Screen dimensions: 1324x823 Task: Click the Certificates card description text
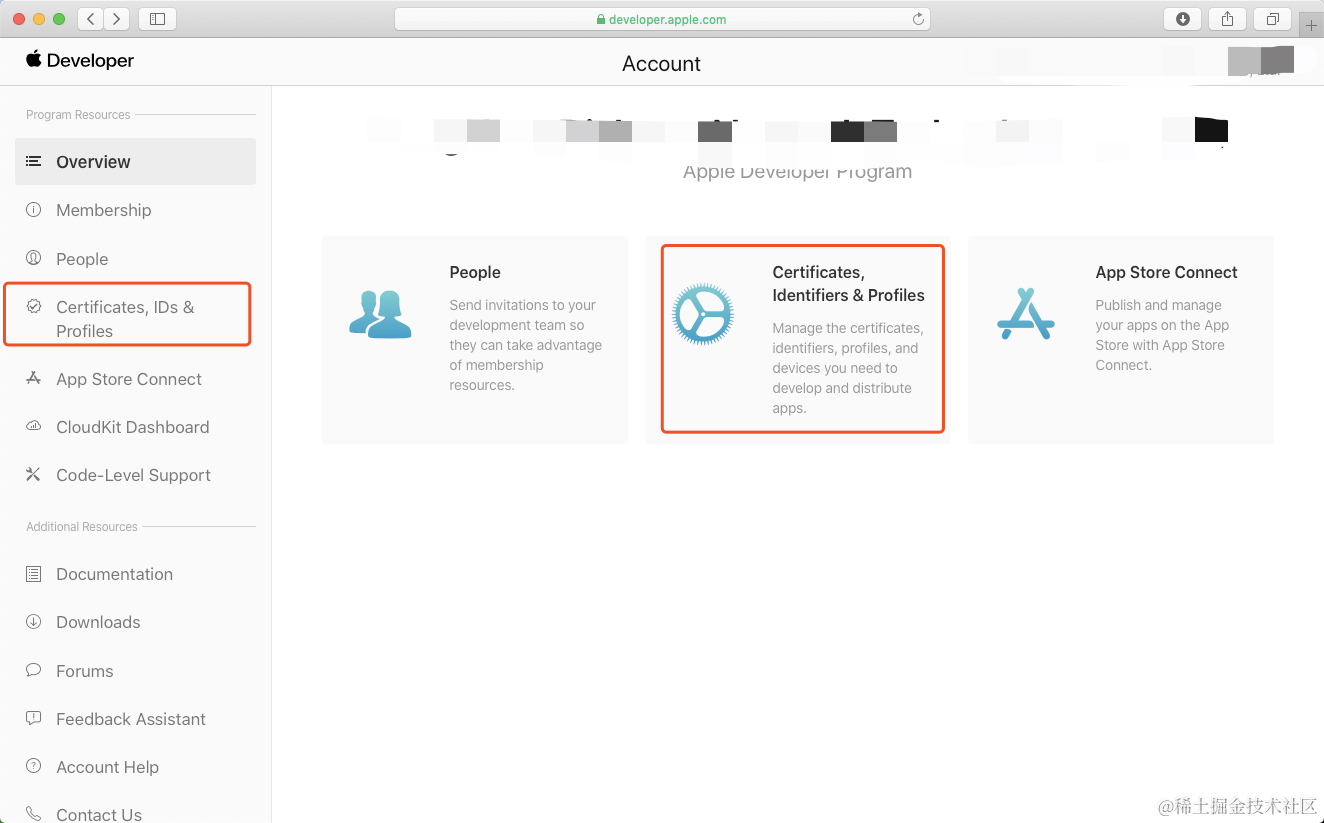[848, 368]
